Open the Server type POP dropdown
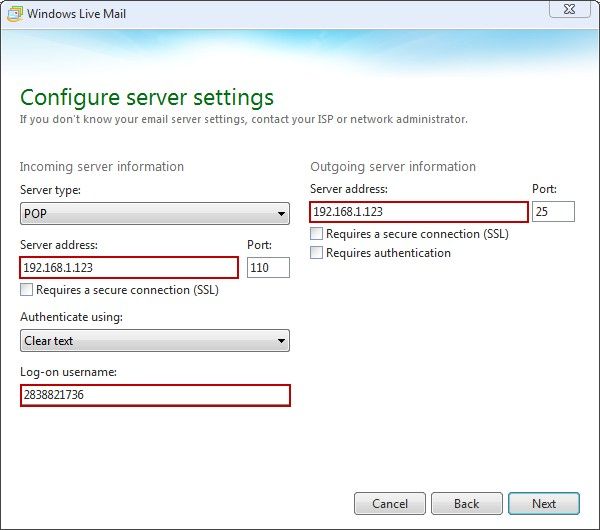Image resolution: width=600 pixels, height=530 pixels. (155, 214)
